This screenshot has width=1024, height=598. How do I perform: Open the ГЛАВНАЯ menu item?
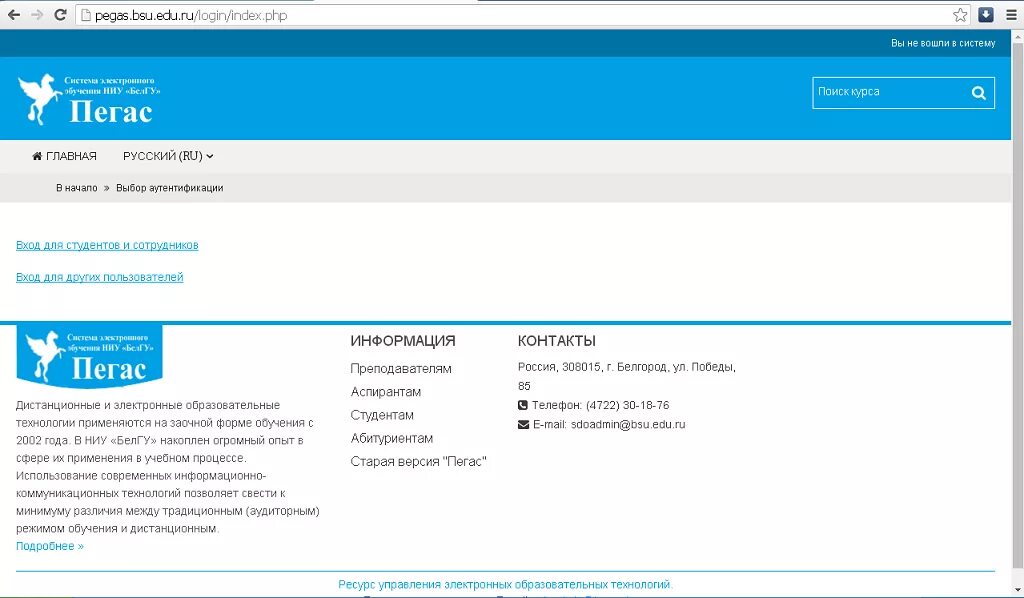(64, 156)
